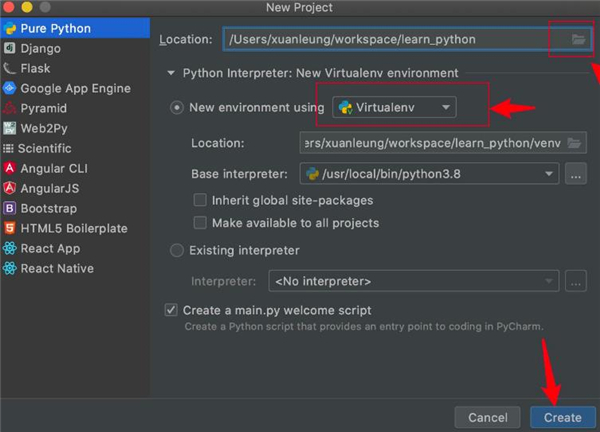
Task: Pick the Bootstrap project icon
Action: (10, 208)
